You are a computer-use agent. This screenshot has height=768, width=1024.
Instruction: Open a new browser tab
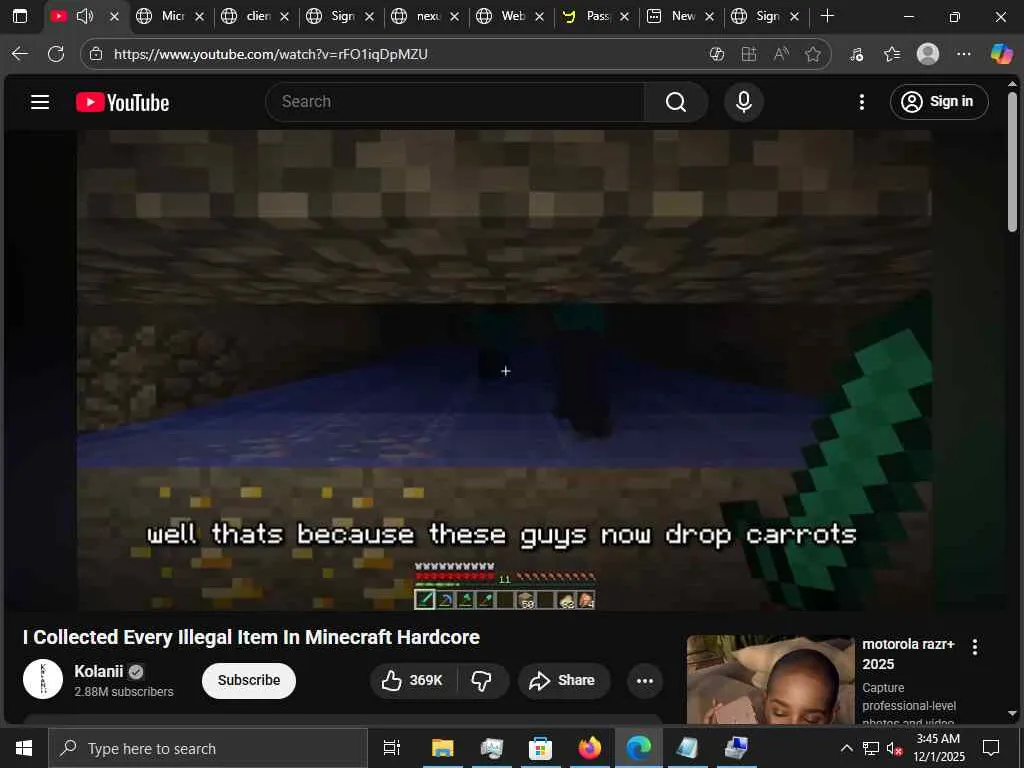[827, 16]
